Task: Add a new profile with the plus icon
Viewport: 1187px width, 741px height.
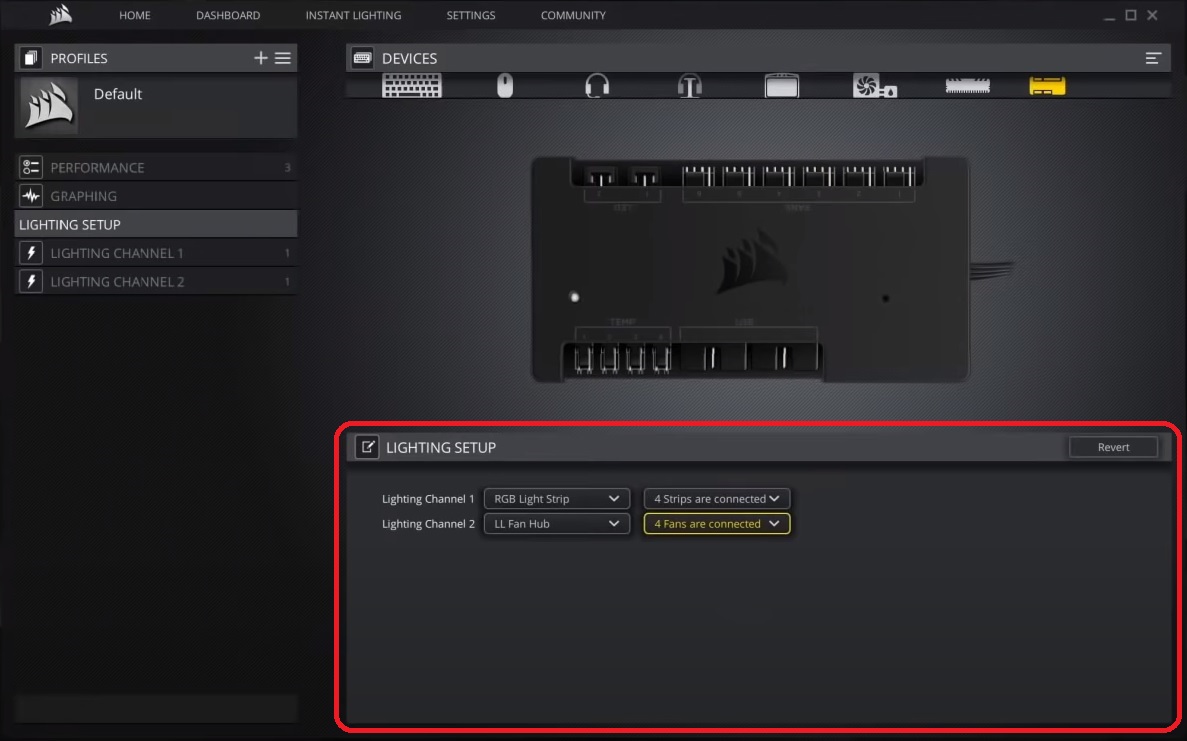Action: (260, 57)
